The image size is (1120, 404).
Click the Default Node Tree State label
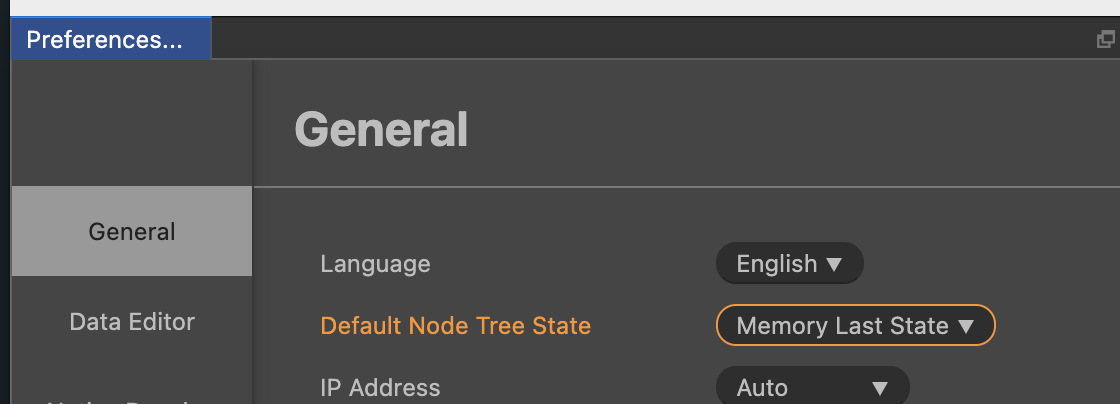click(455, 326)
